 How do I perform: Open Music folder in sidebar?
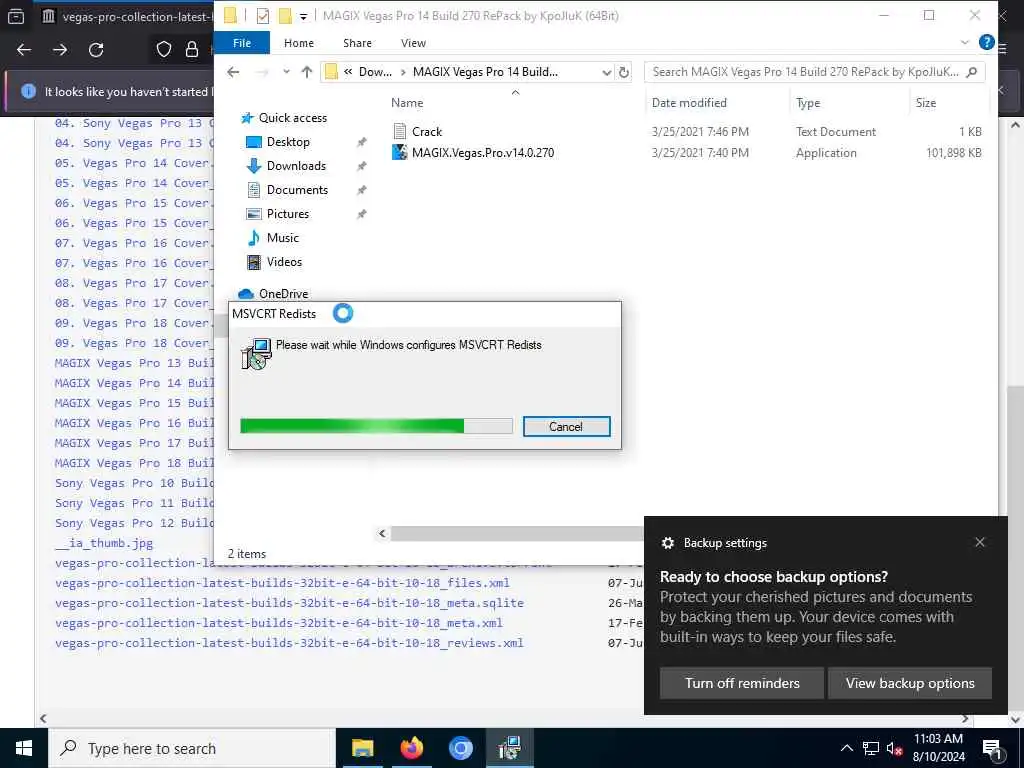(282, 238)
